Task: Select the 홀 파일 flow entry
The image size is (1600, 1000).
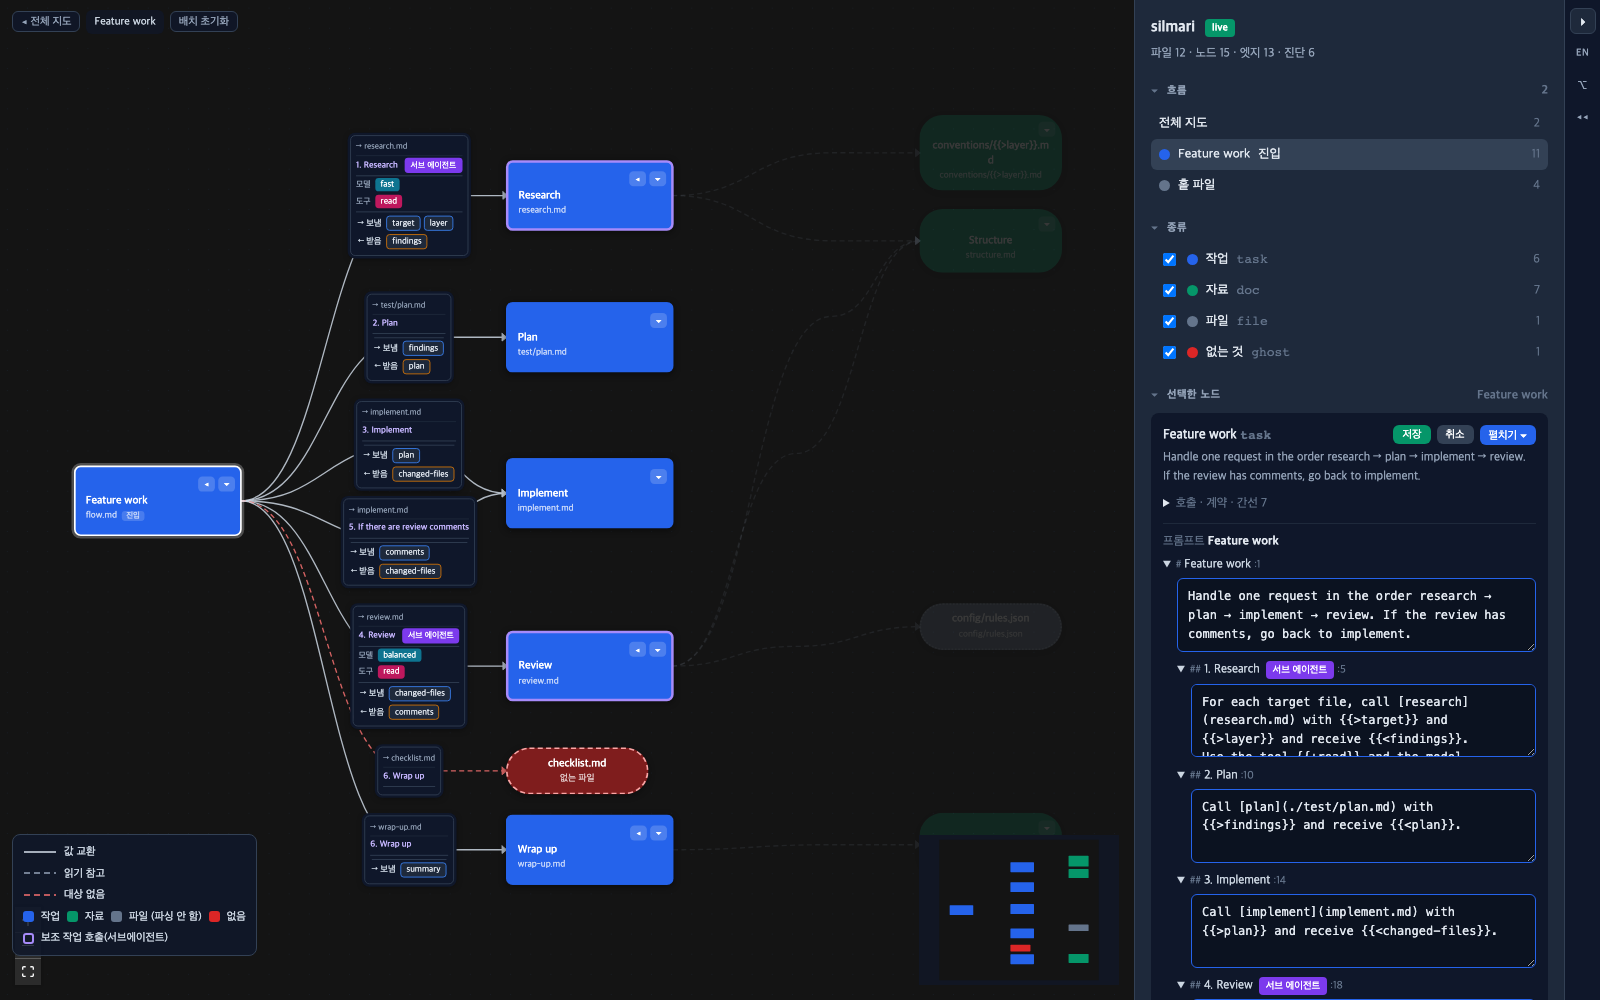Action: click(x=1349, y=185)
